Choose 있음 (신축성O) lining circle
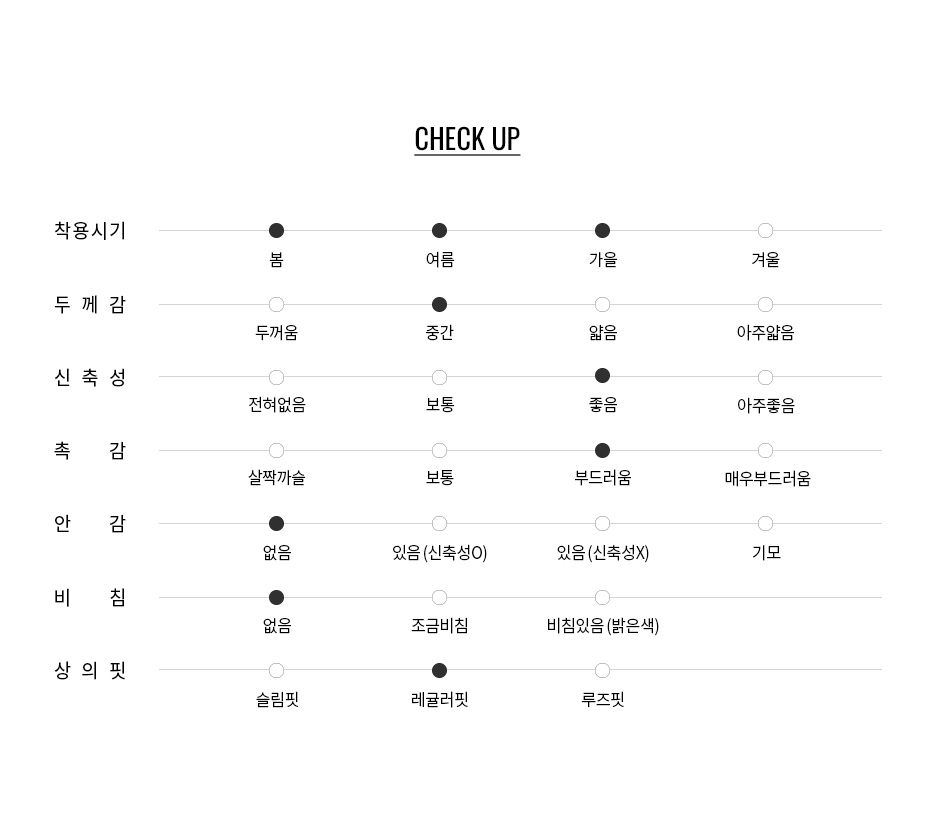The image size is (943, 817). click(439, 524)
